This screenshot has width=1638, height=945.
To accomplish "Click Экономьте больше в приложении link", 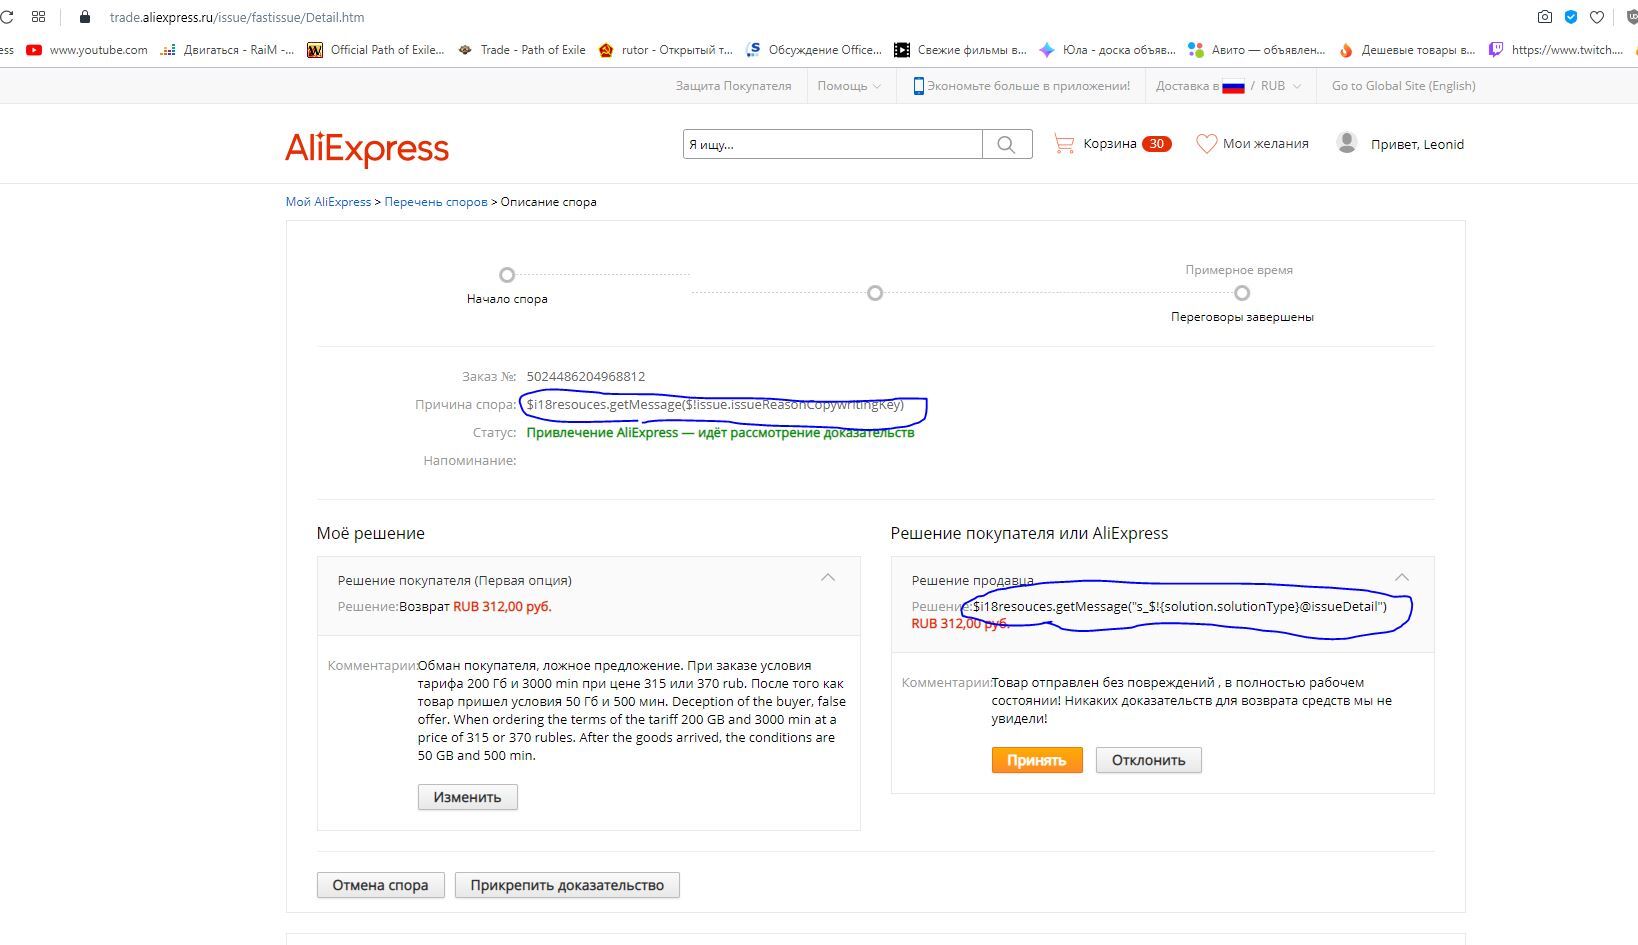I will [1028, 86].
